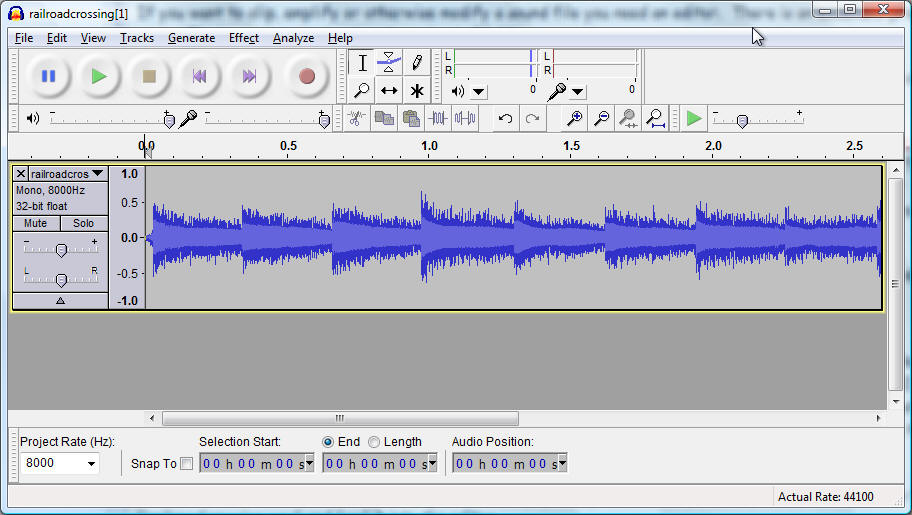Click the Cut scissors icon
This screenshot has width=912, height=515.
tap(355, 119)
